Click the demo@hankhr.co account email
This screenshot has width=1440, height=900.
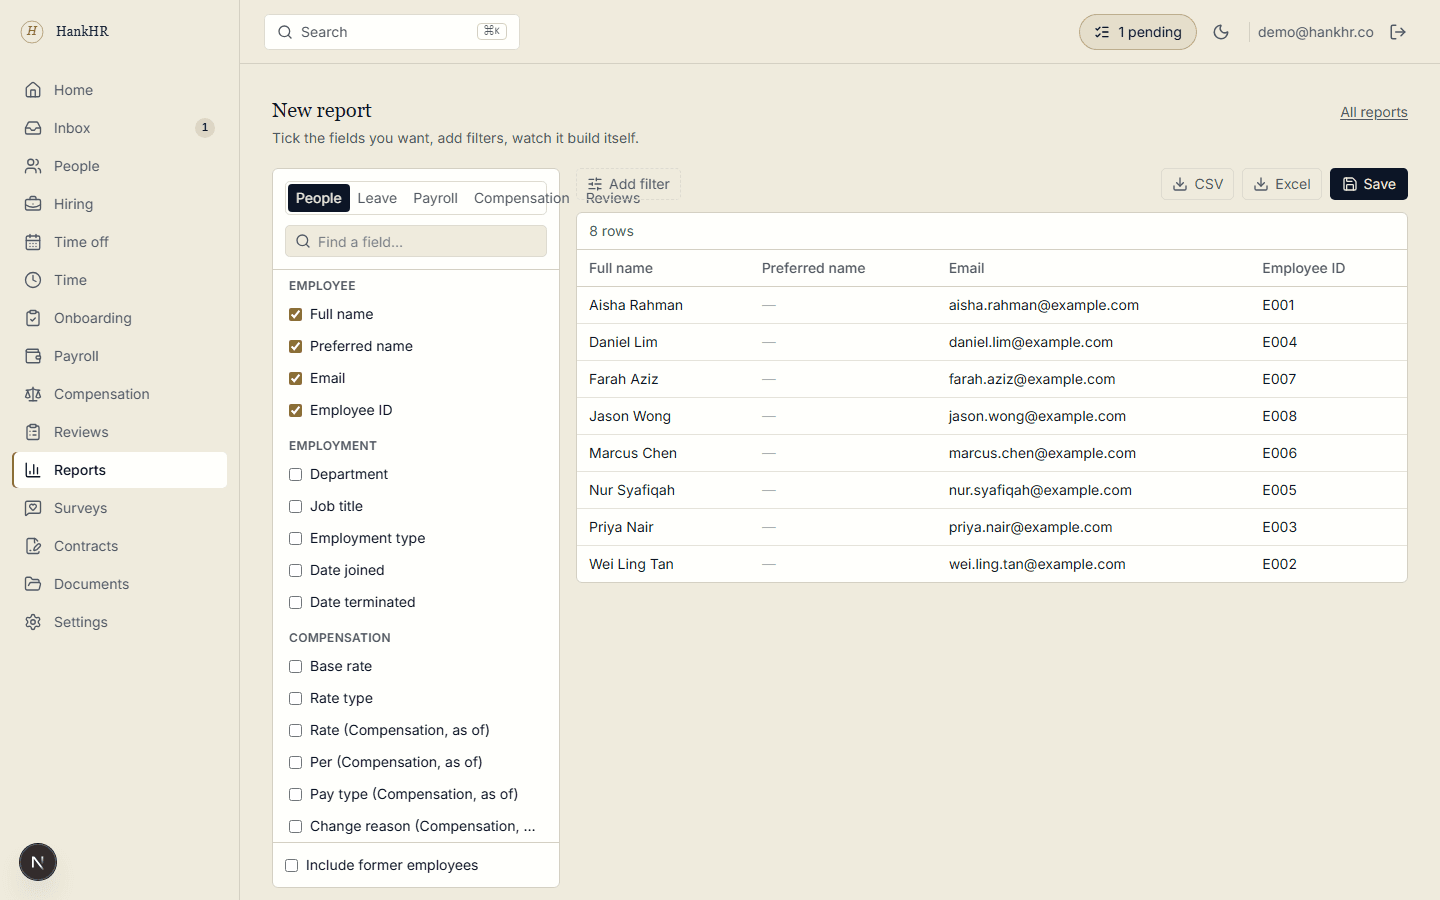pos(1315,32)
